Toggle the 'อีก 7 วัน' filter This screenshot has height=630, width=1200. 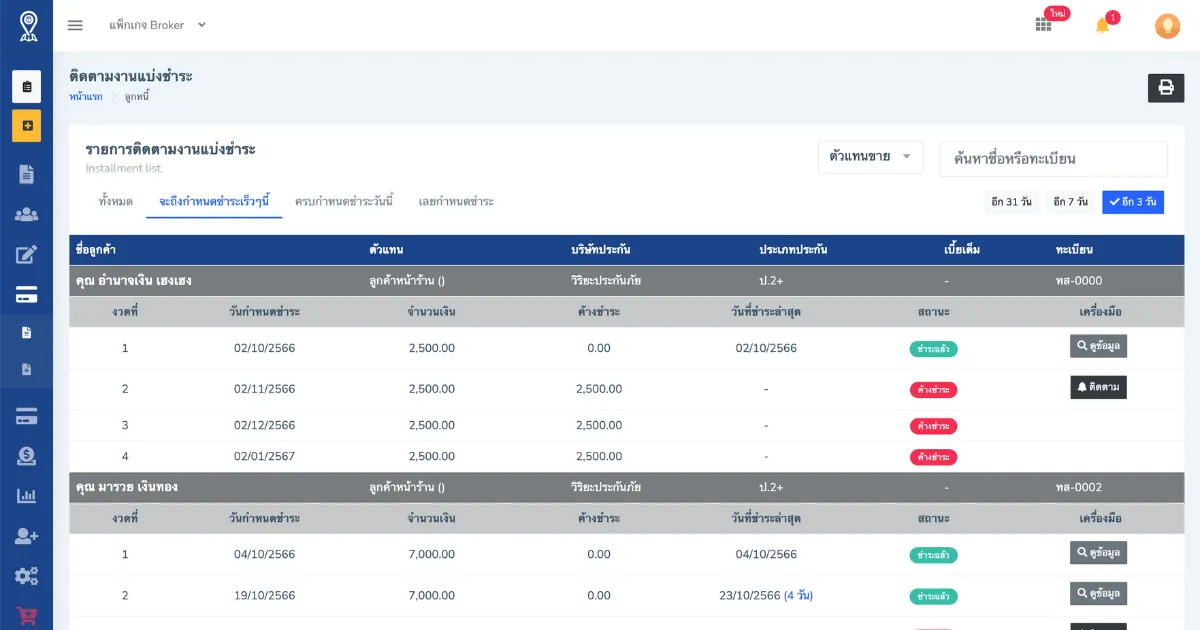point(1069,202)
